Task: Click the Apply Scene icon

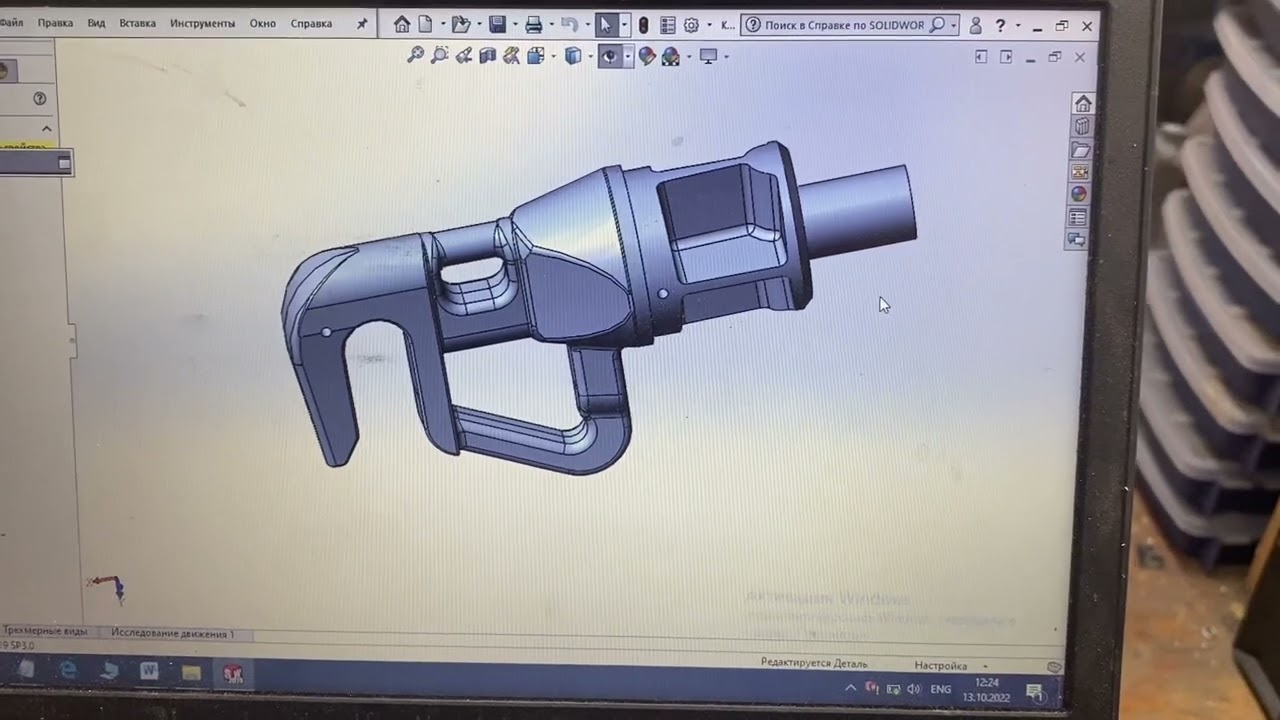Action: [x=671, y=56]
